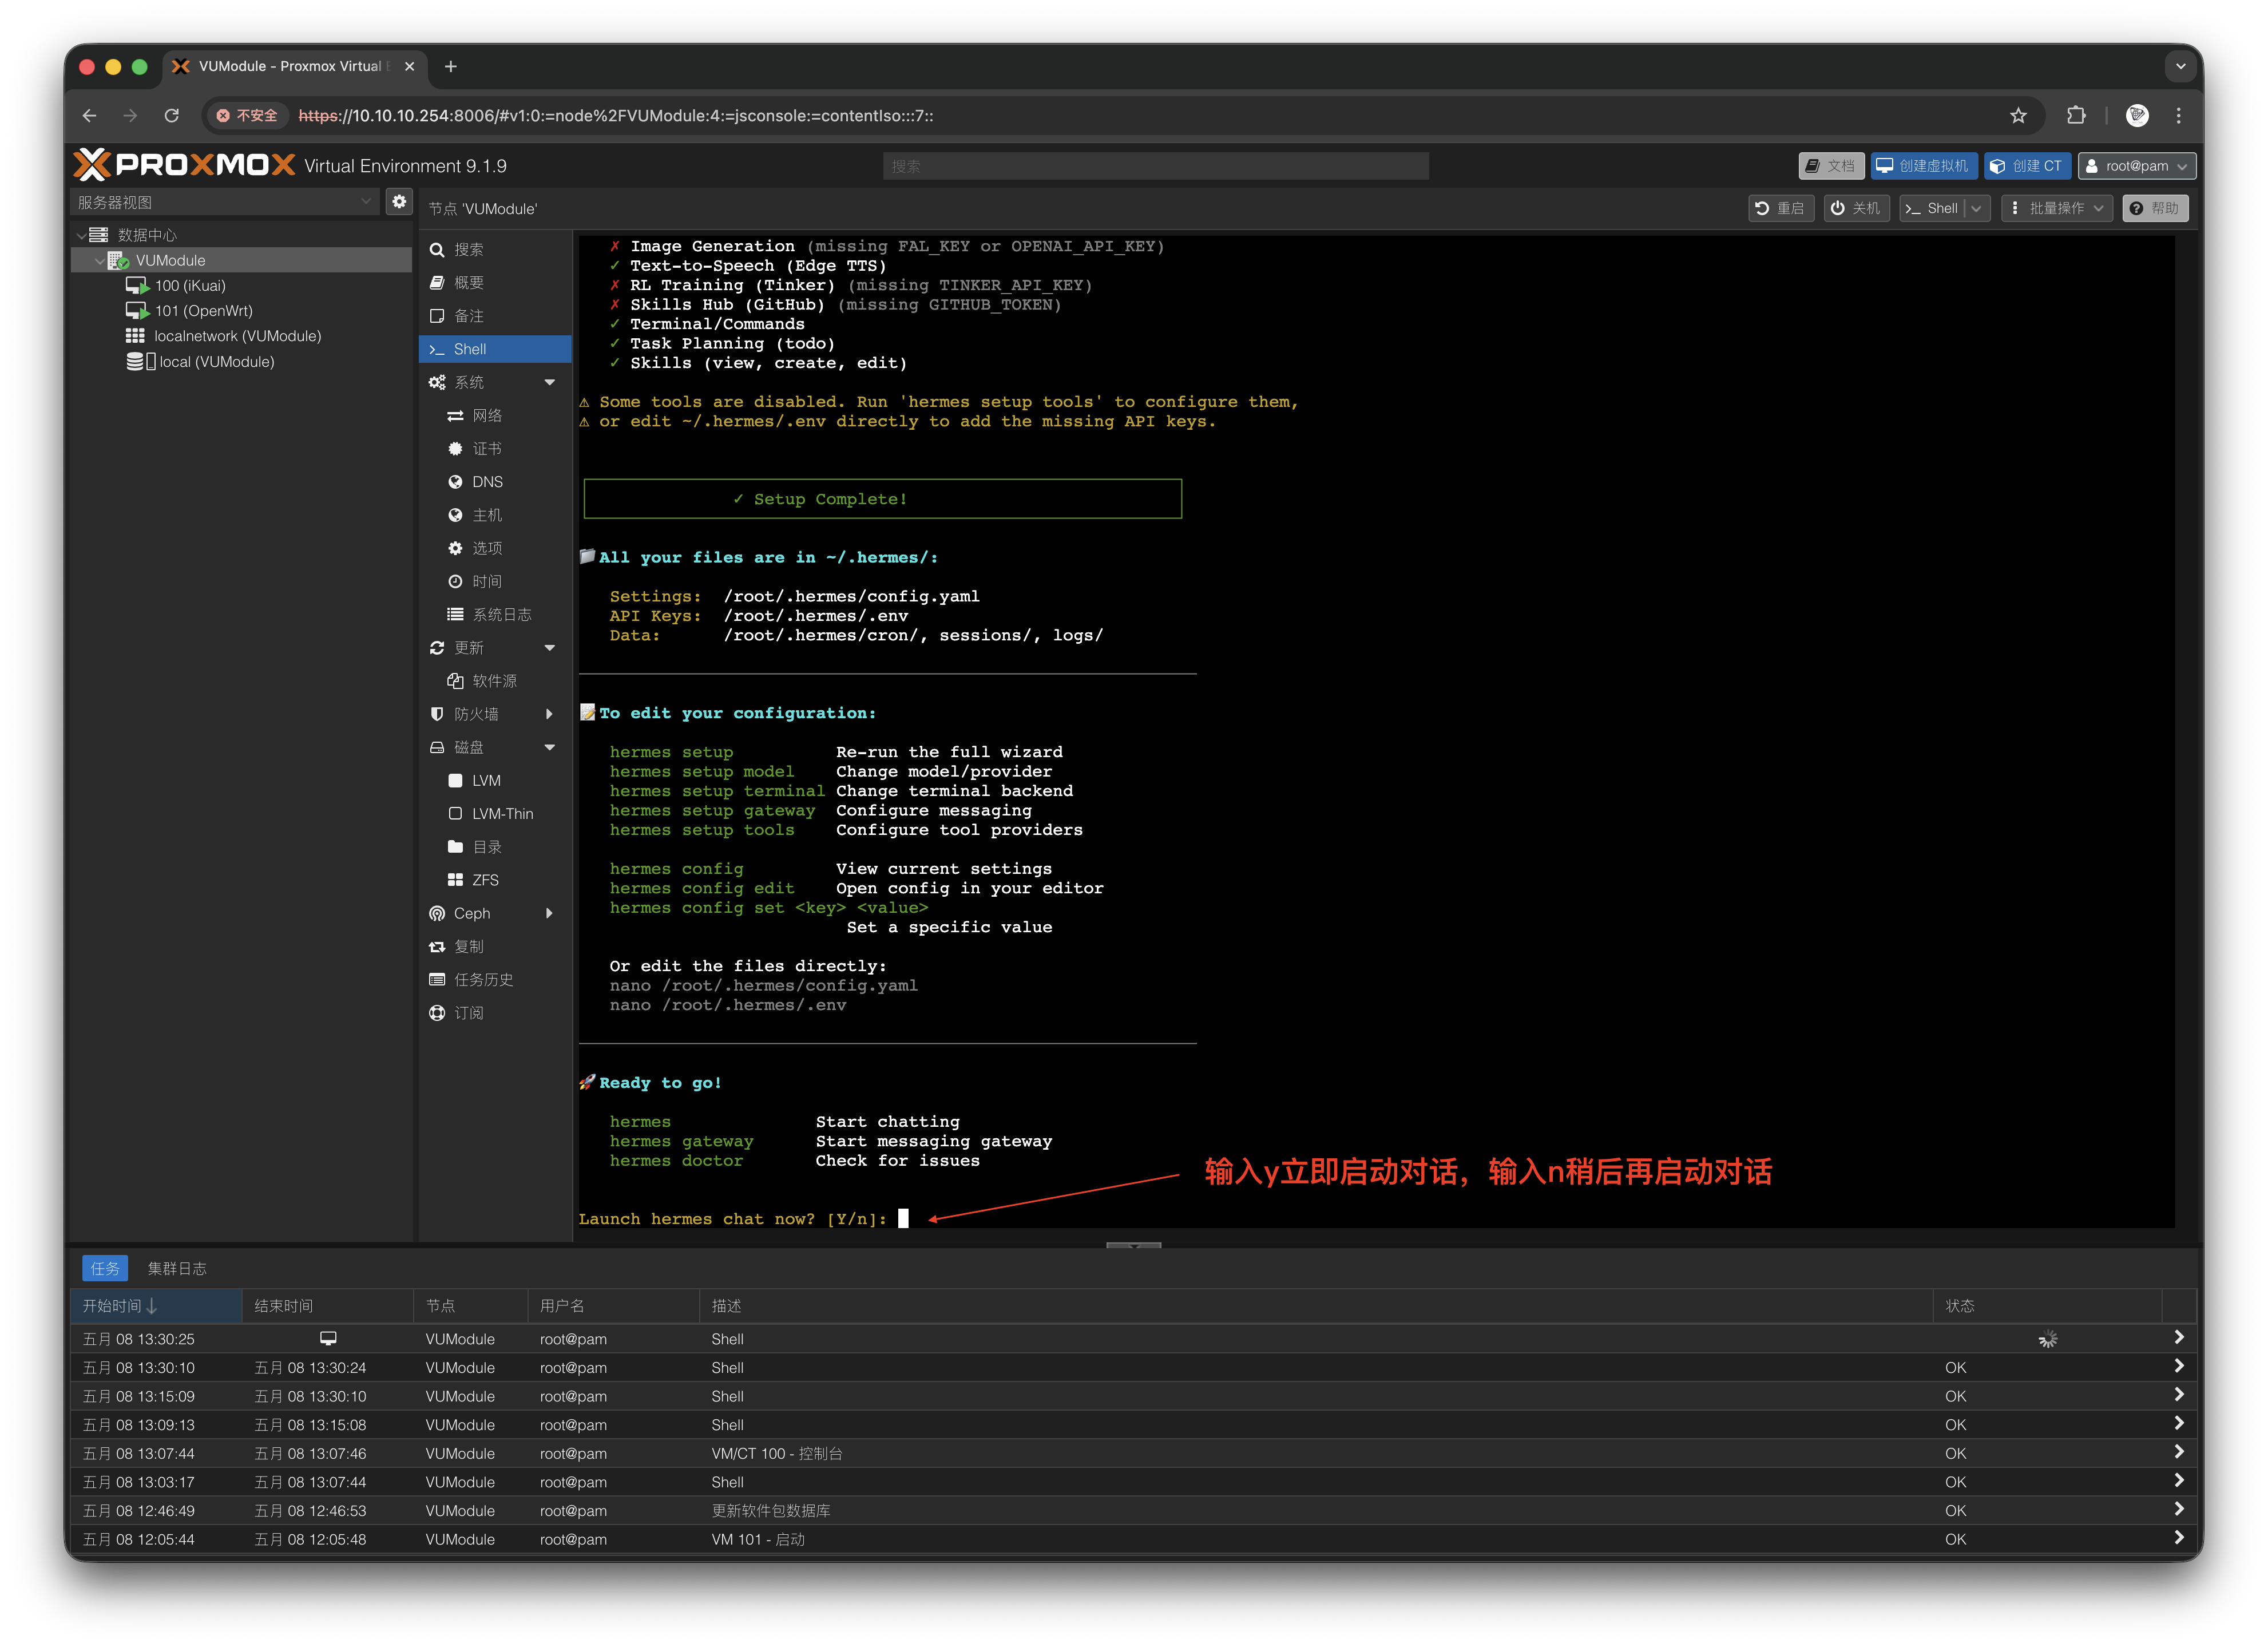Click the Proxmox top 搜索 input field
Screen dimensions: 2268x1647
1155,166
